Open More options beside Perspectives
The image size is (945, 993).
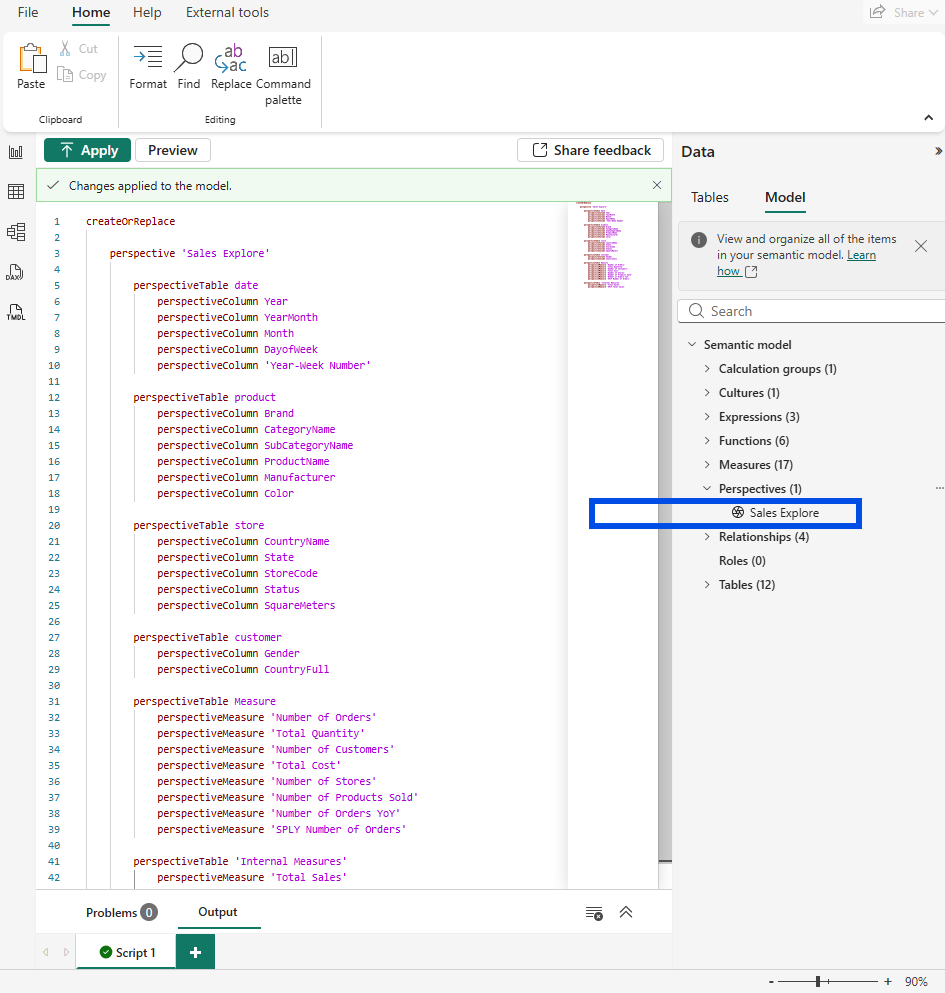pyautogui.click(x=939, y=488)
